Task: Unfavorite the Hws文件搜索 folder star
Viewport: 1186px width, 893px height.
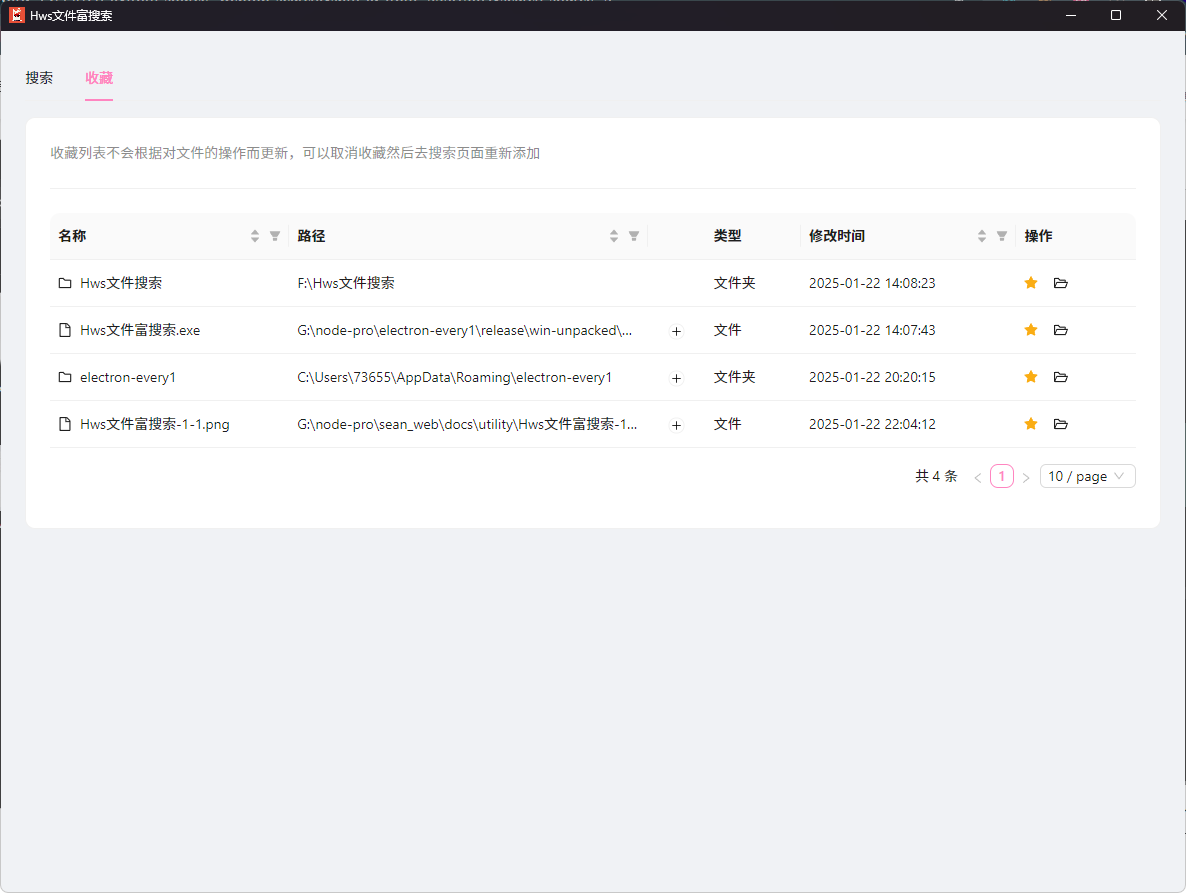Action: tap(1030, 283)
